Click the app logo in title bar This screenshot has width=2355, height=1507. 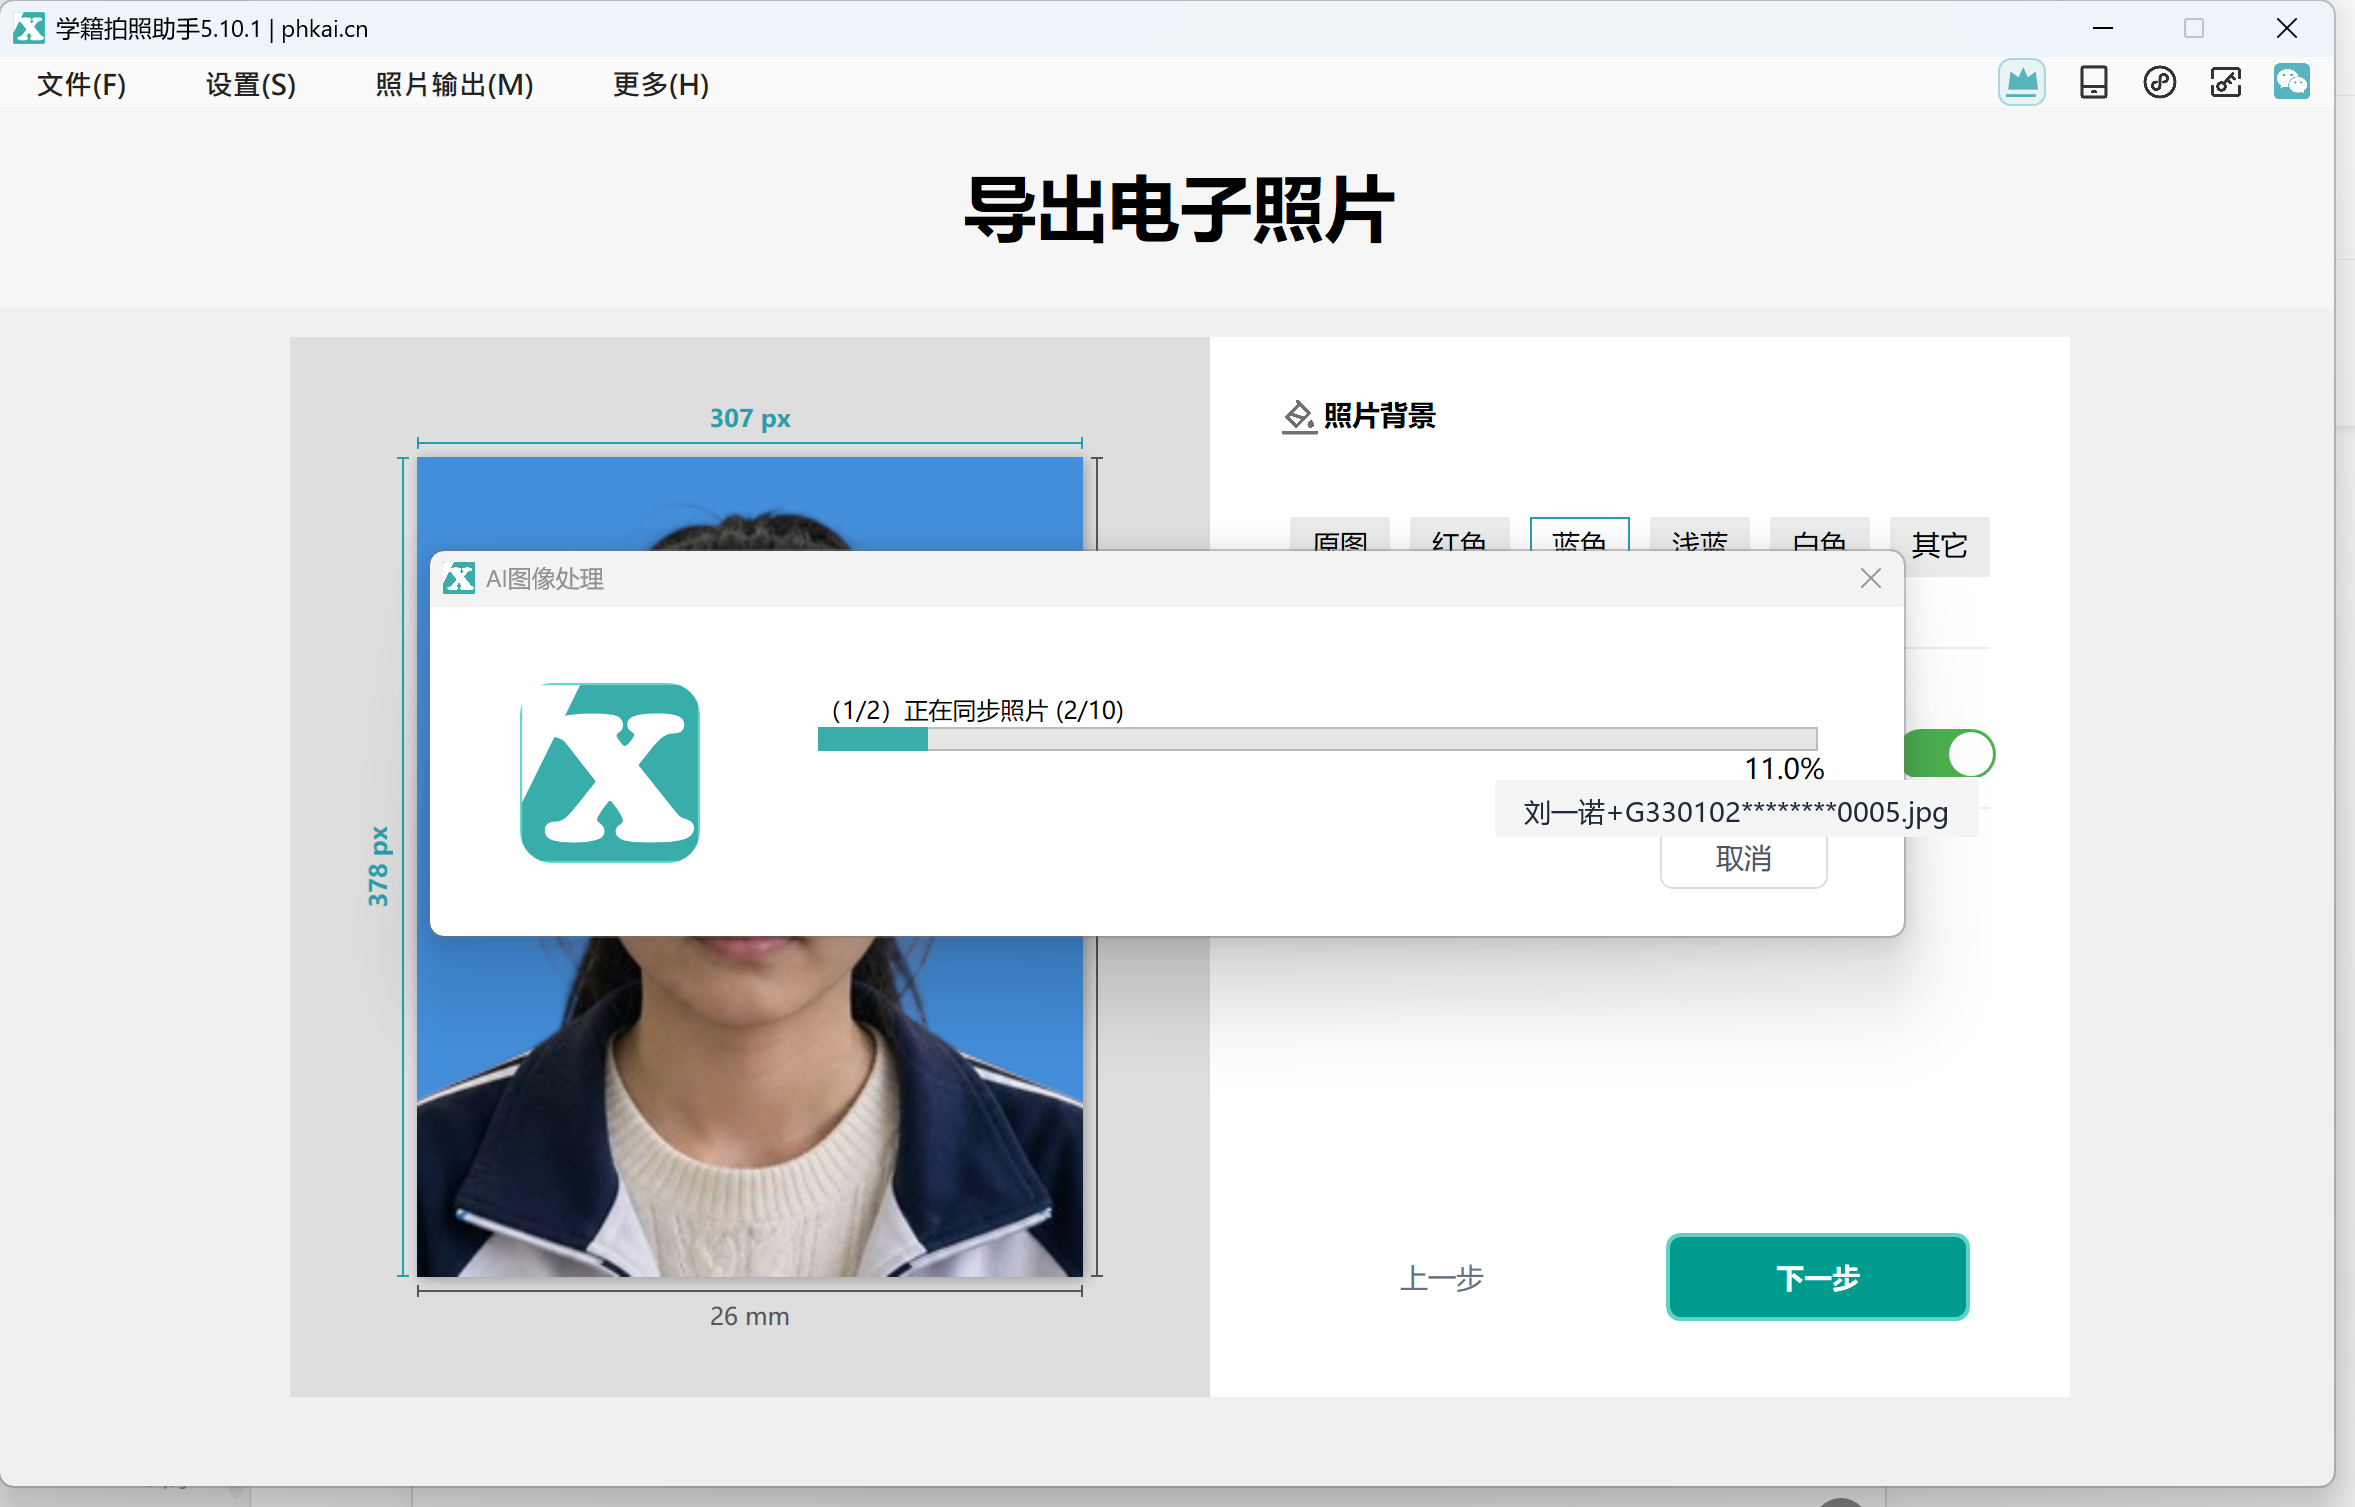28,28
